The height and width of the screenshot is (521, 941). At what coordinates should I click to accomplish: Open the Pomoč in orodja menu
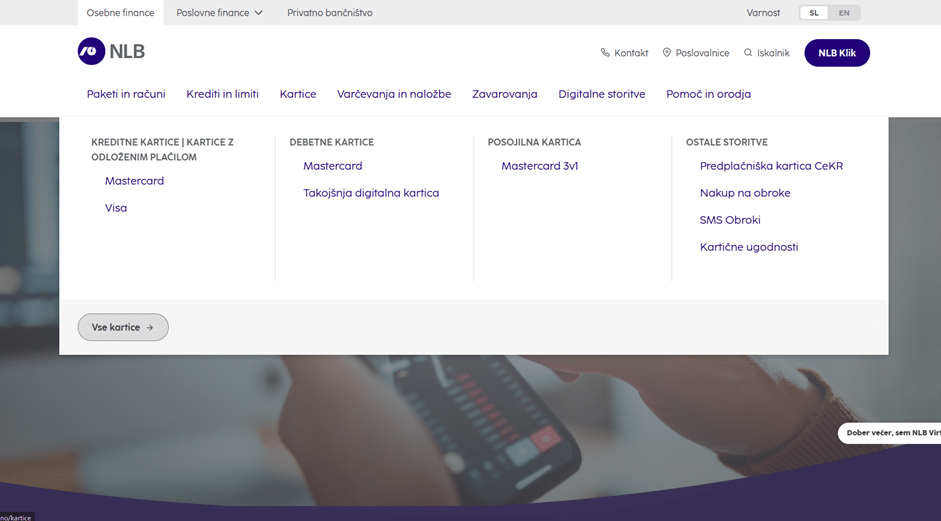tap(708, 94)
